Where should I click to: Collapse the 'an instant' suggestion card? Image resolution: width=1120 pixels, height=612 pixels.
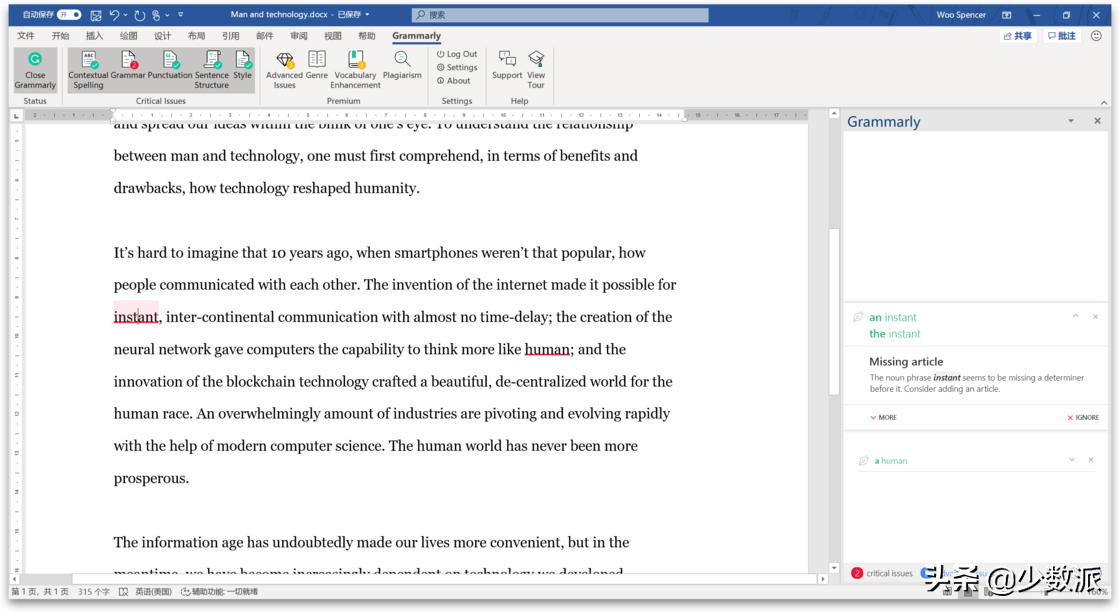point(1075,316)
